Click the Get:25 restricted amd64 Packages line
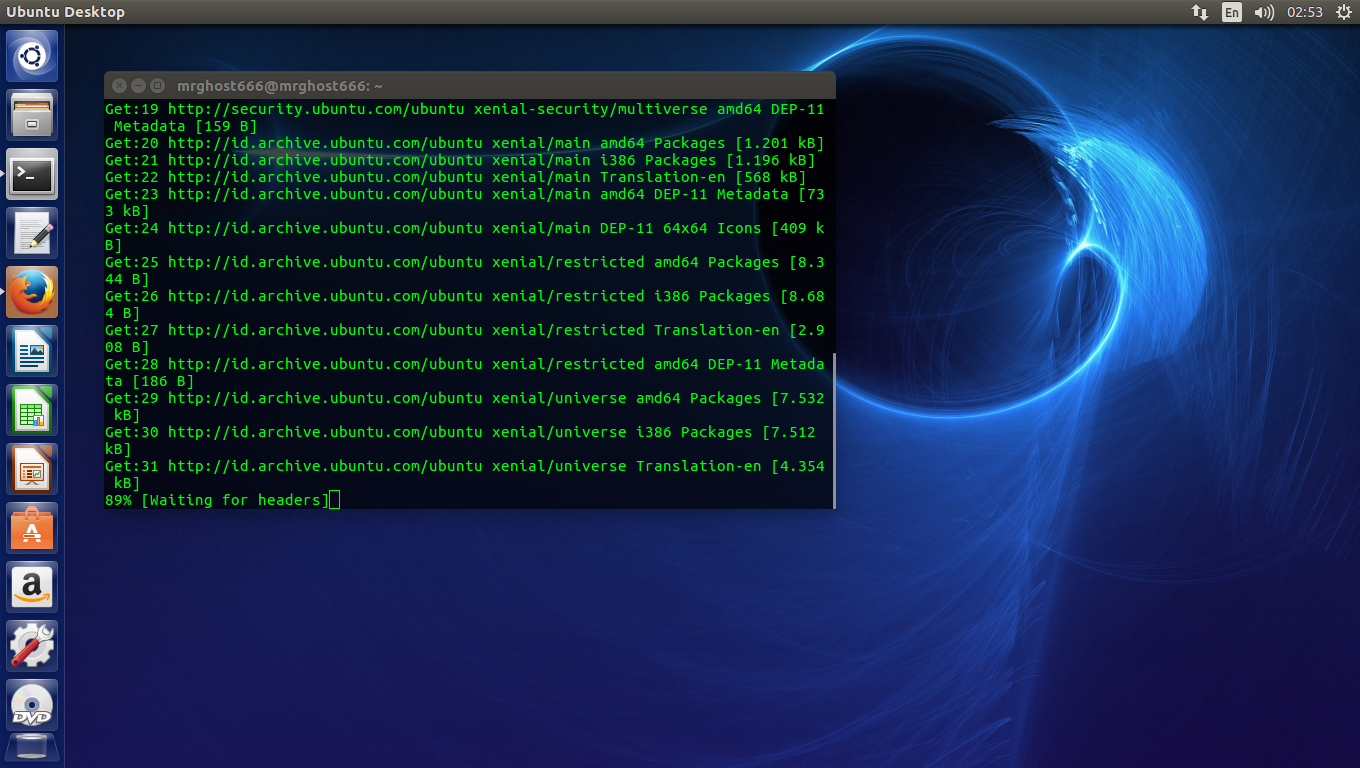 (x=465, y=271)
